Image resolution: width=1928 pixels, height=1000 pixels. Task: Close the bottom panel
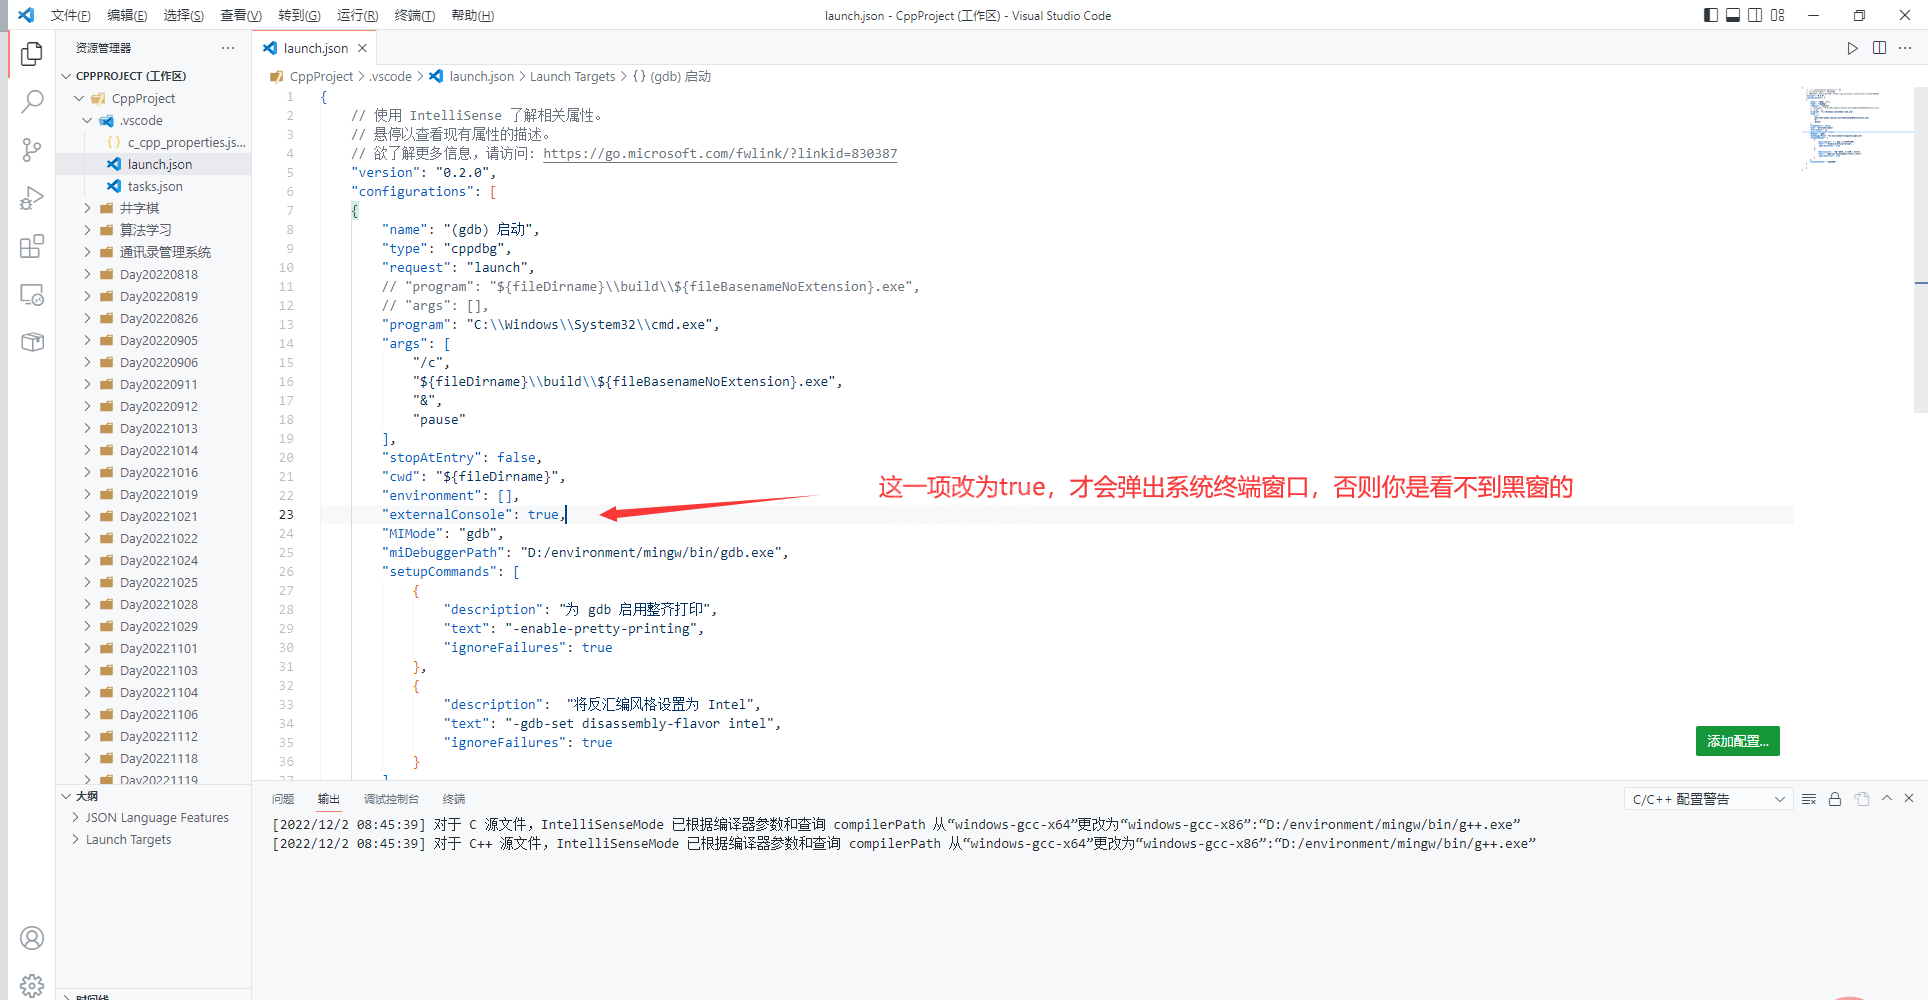point(1909,799)
